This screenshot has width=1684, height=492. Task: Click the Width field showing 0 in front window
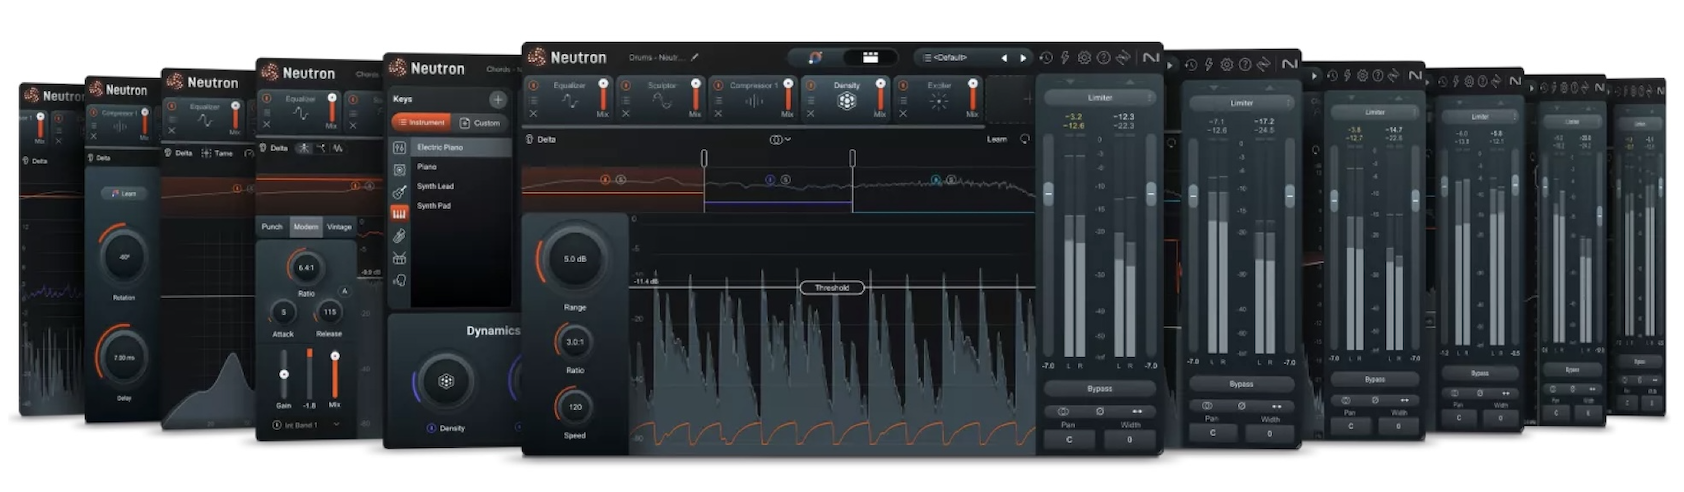1130,438
